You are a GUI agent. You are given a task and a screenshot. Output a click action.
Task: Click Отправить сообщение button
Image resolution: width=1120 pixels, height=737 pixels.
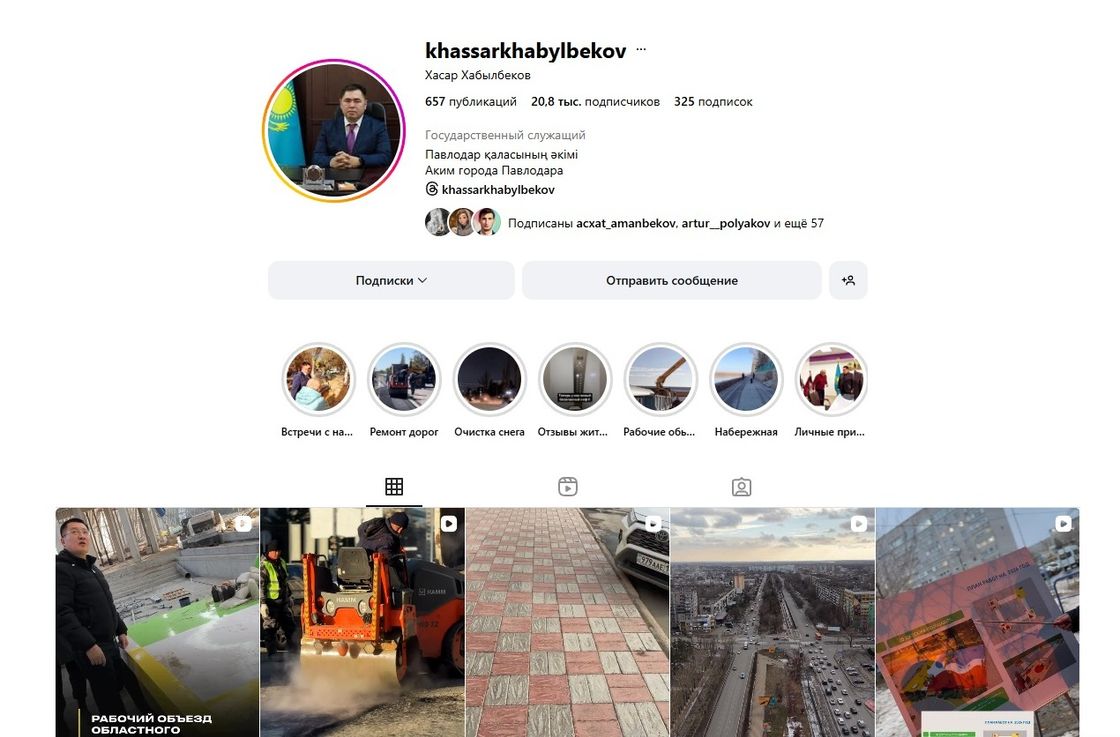click(671, 280)
